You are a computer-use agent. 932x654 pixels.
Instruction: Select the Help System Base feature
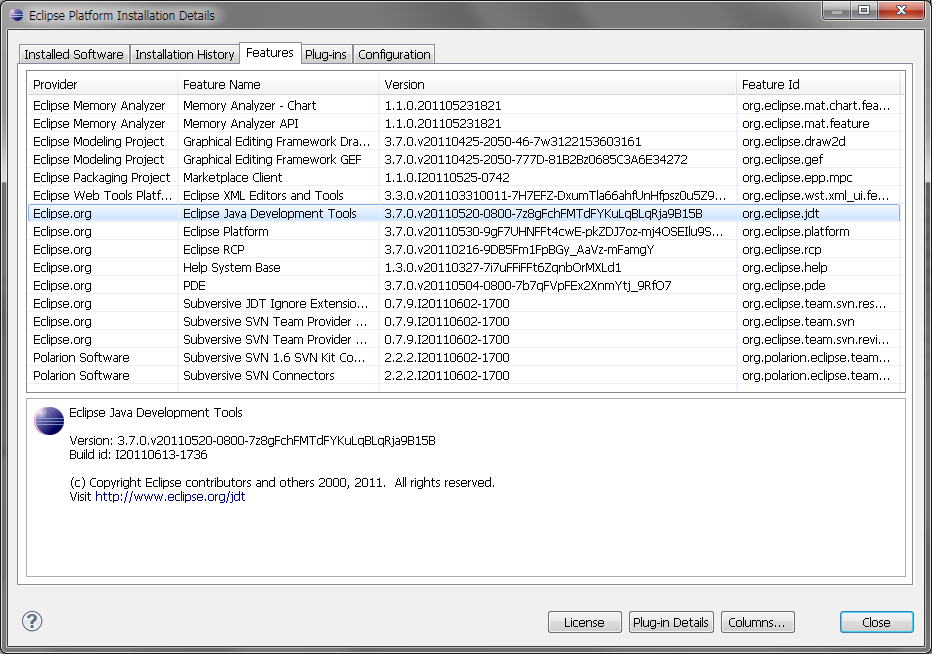(232, 268)
